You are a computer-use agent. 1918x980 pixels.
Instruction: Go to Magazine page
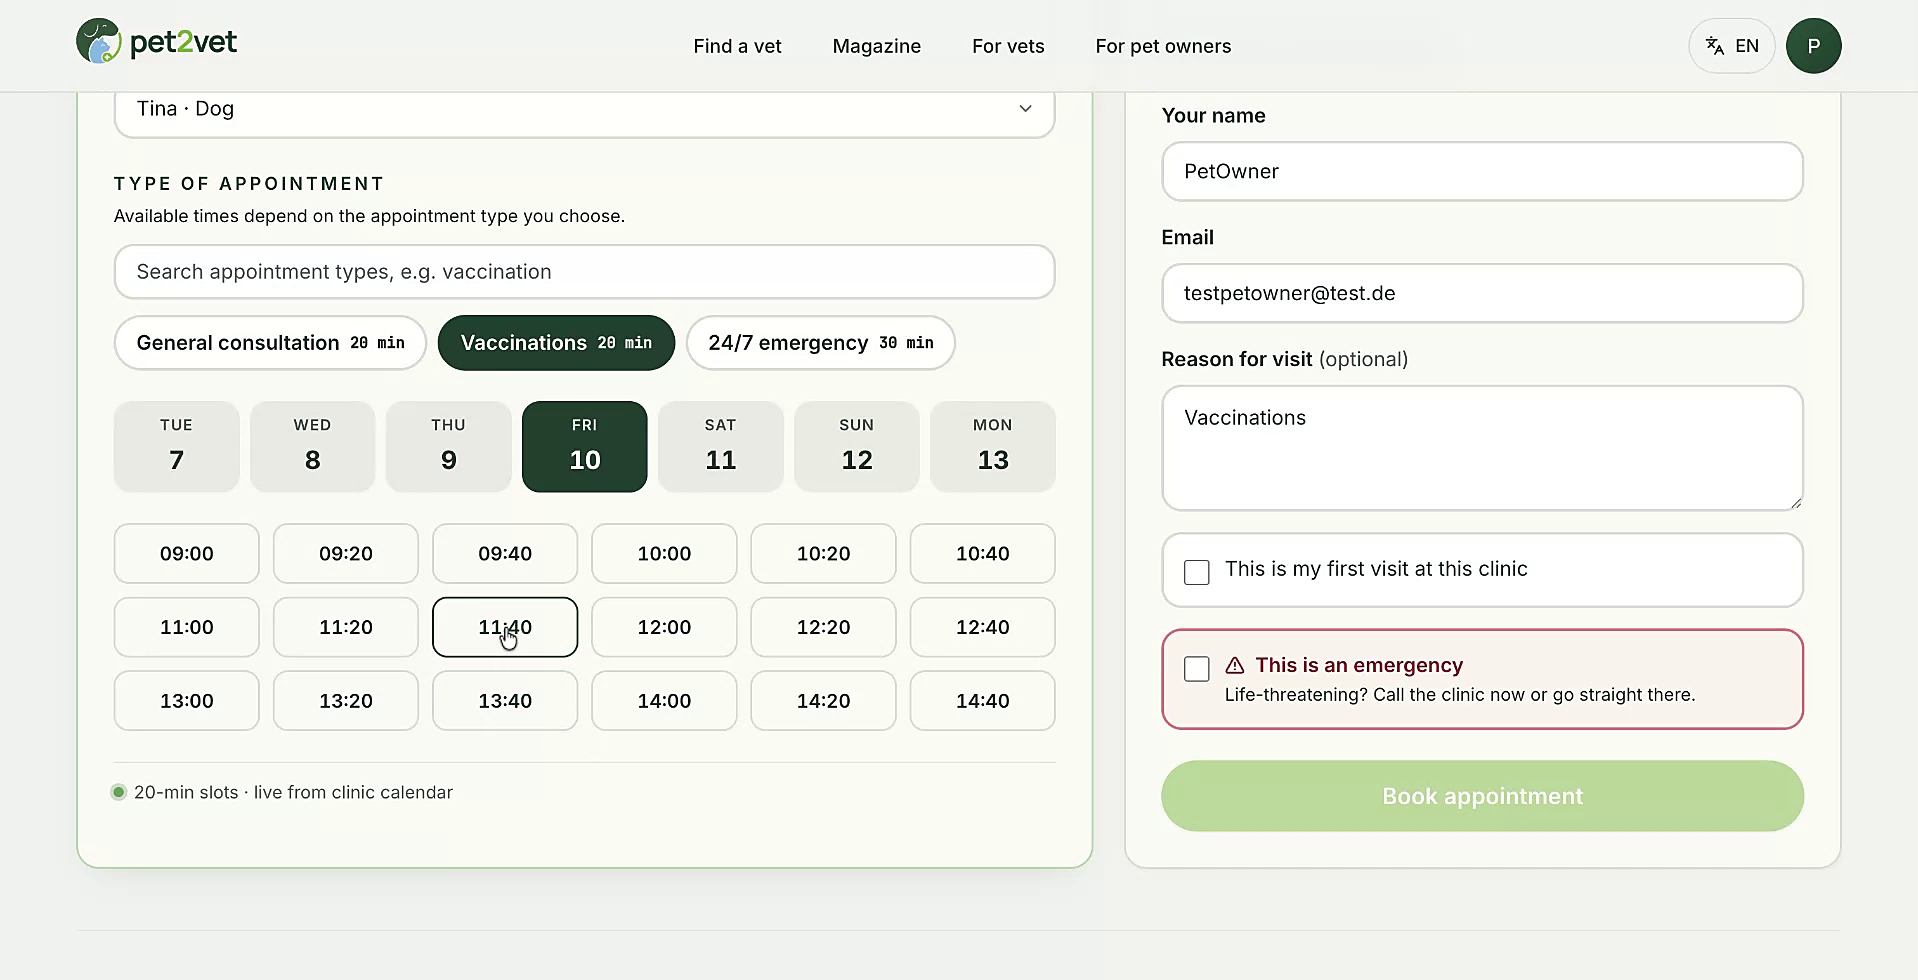pos(876,46)
